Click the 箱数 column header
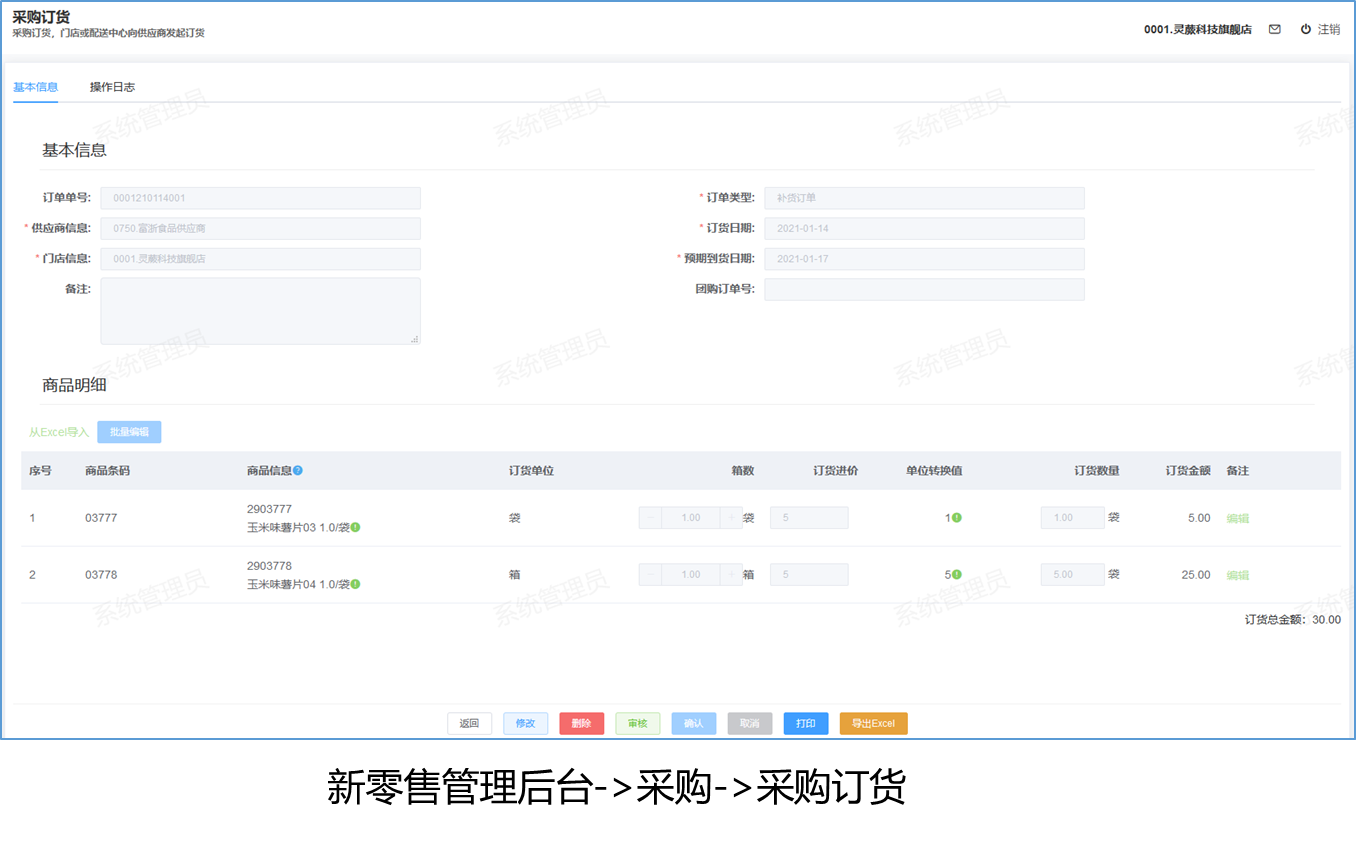Viewport: 1356px width, 862px height. click(743, 471)
